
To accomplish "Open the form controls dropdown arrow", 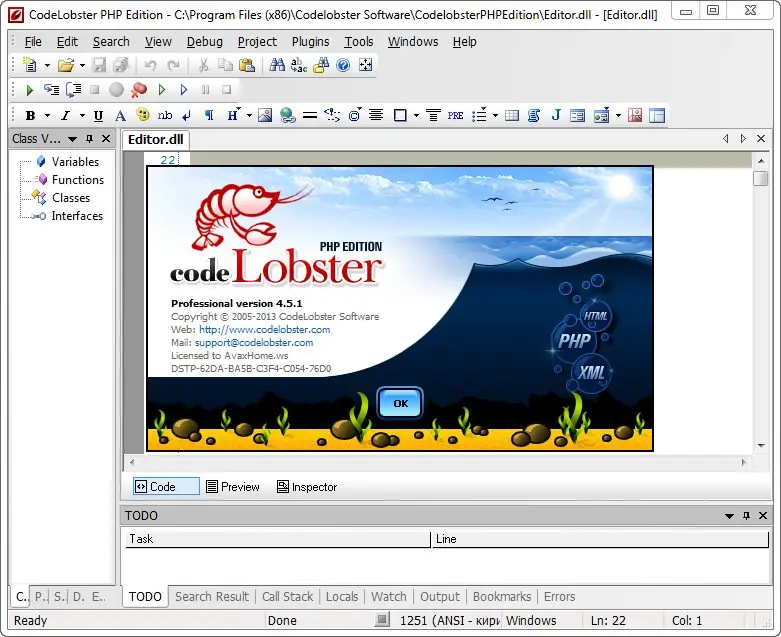I will pyautogui.click(x=618, y=116).
